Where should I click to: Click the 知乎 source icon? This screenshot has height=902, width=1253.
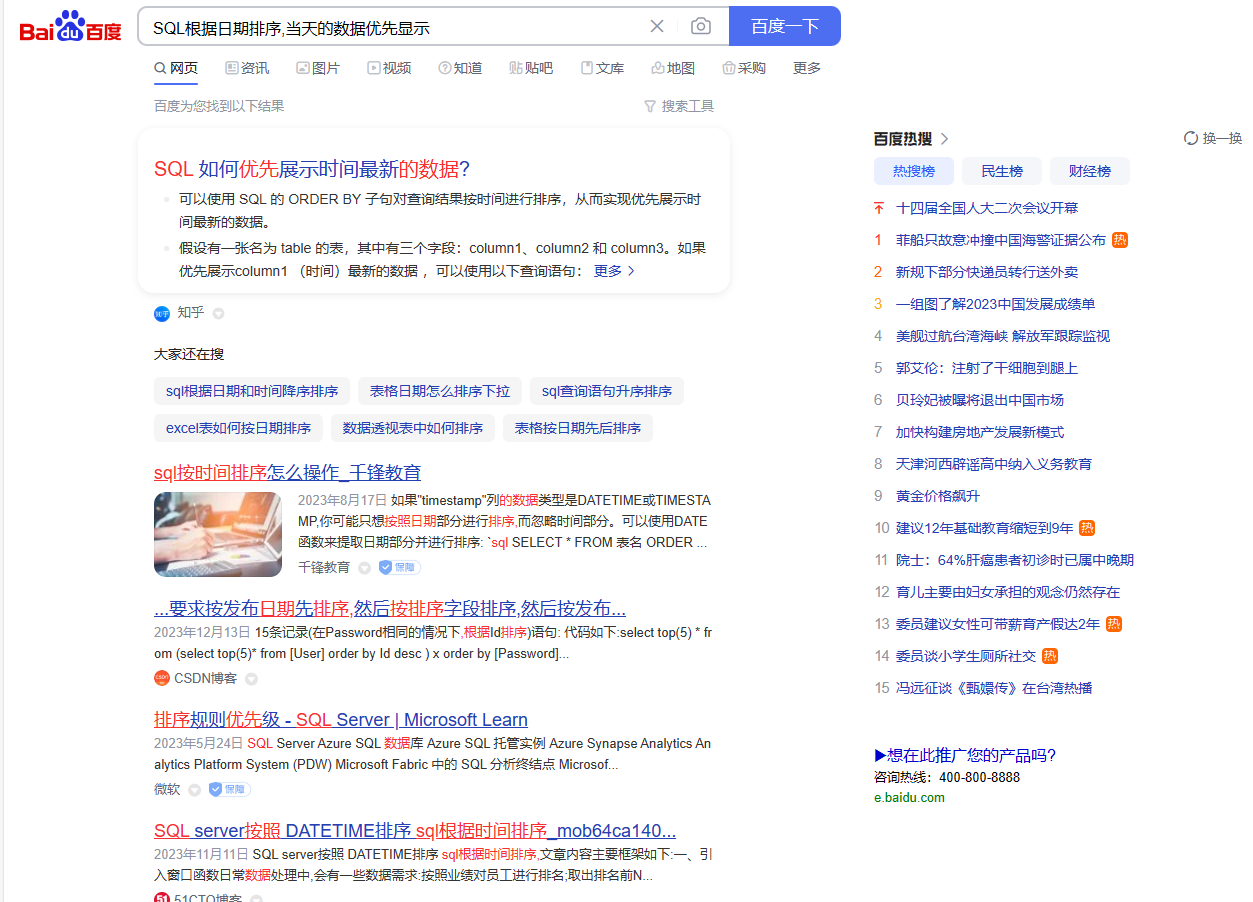[x=162, y=313]
